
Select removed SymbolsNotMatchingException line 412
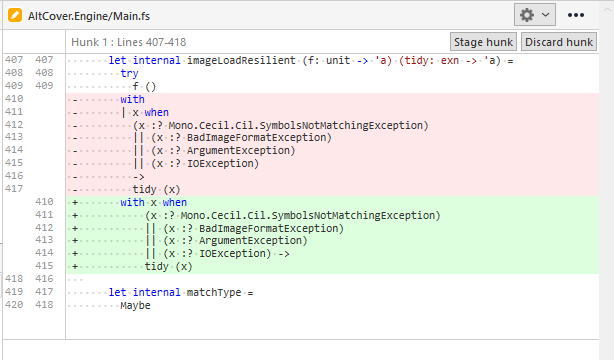click(x=332, y=125)
